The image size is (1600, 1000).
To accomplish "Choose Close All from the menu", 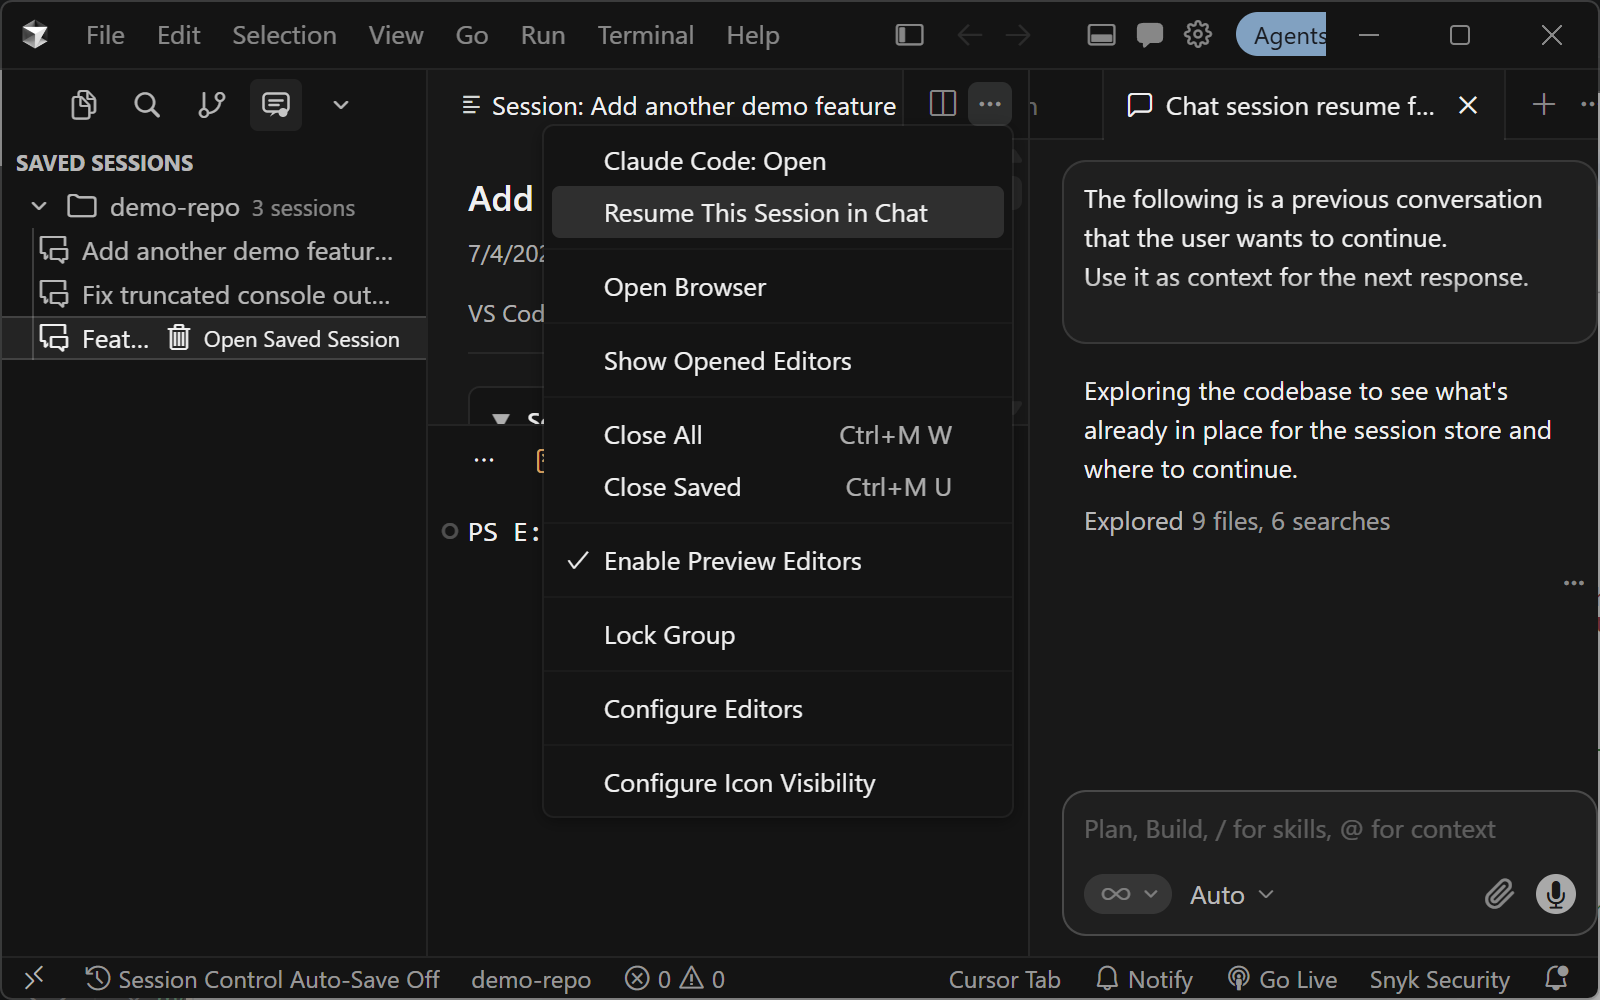I will pyautogui.click(x=777, y=435).
